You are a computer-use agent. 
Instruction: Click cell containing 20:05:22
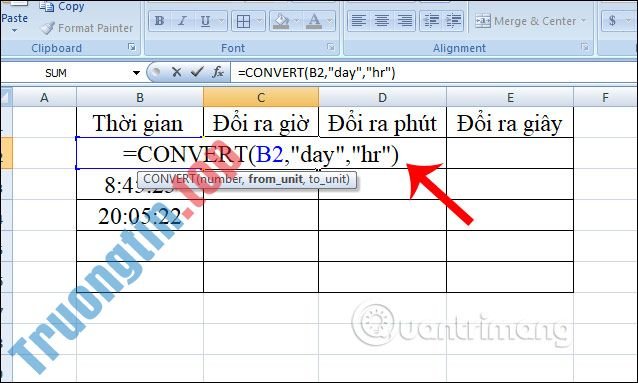(x=140, y=215)
